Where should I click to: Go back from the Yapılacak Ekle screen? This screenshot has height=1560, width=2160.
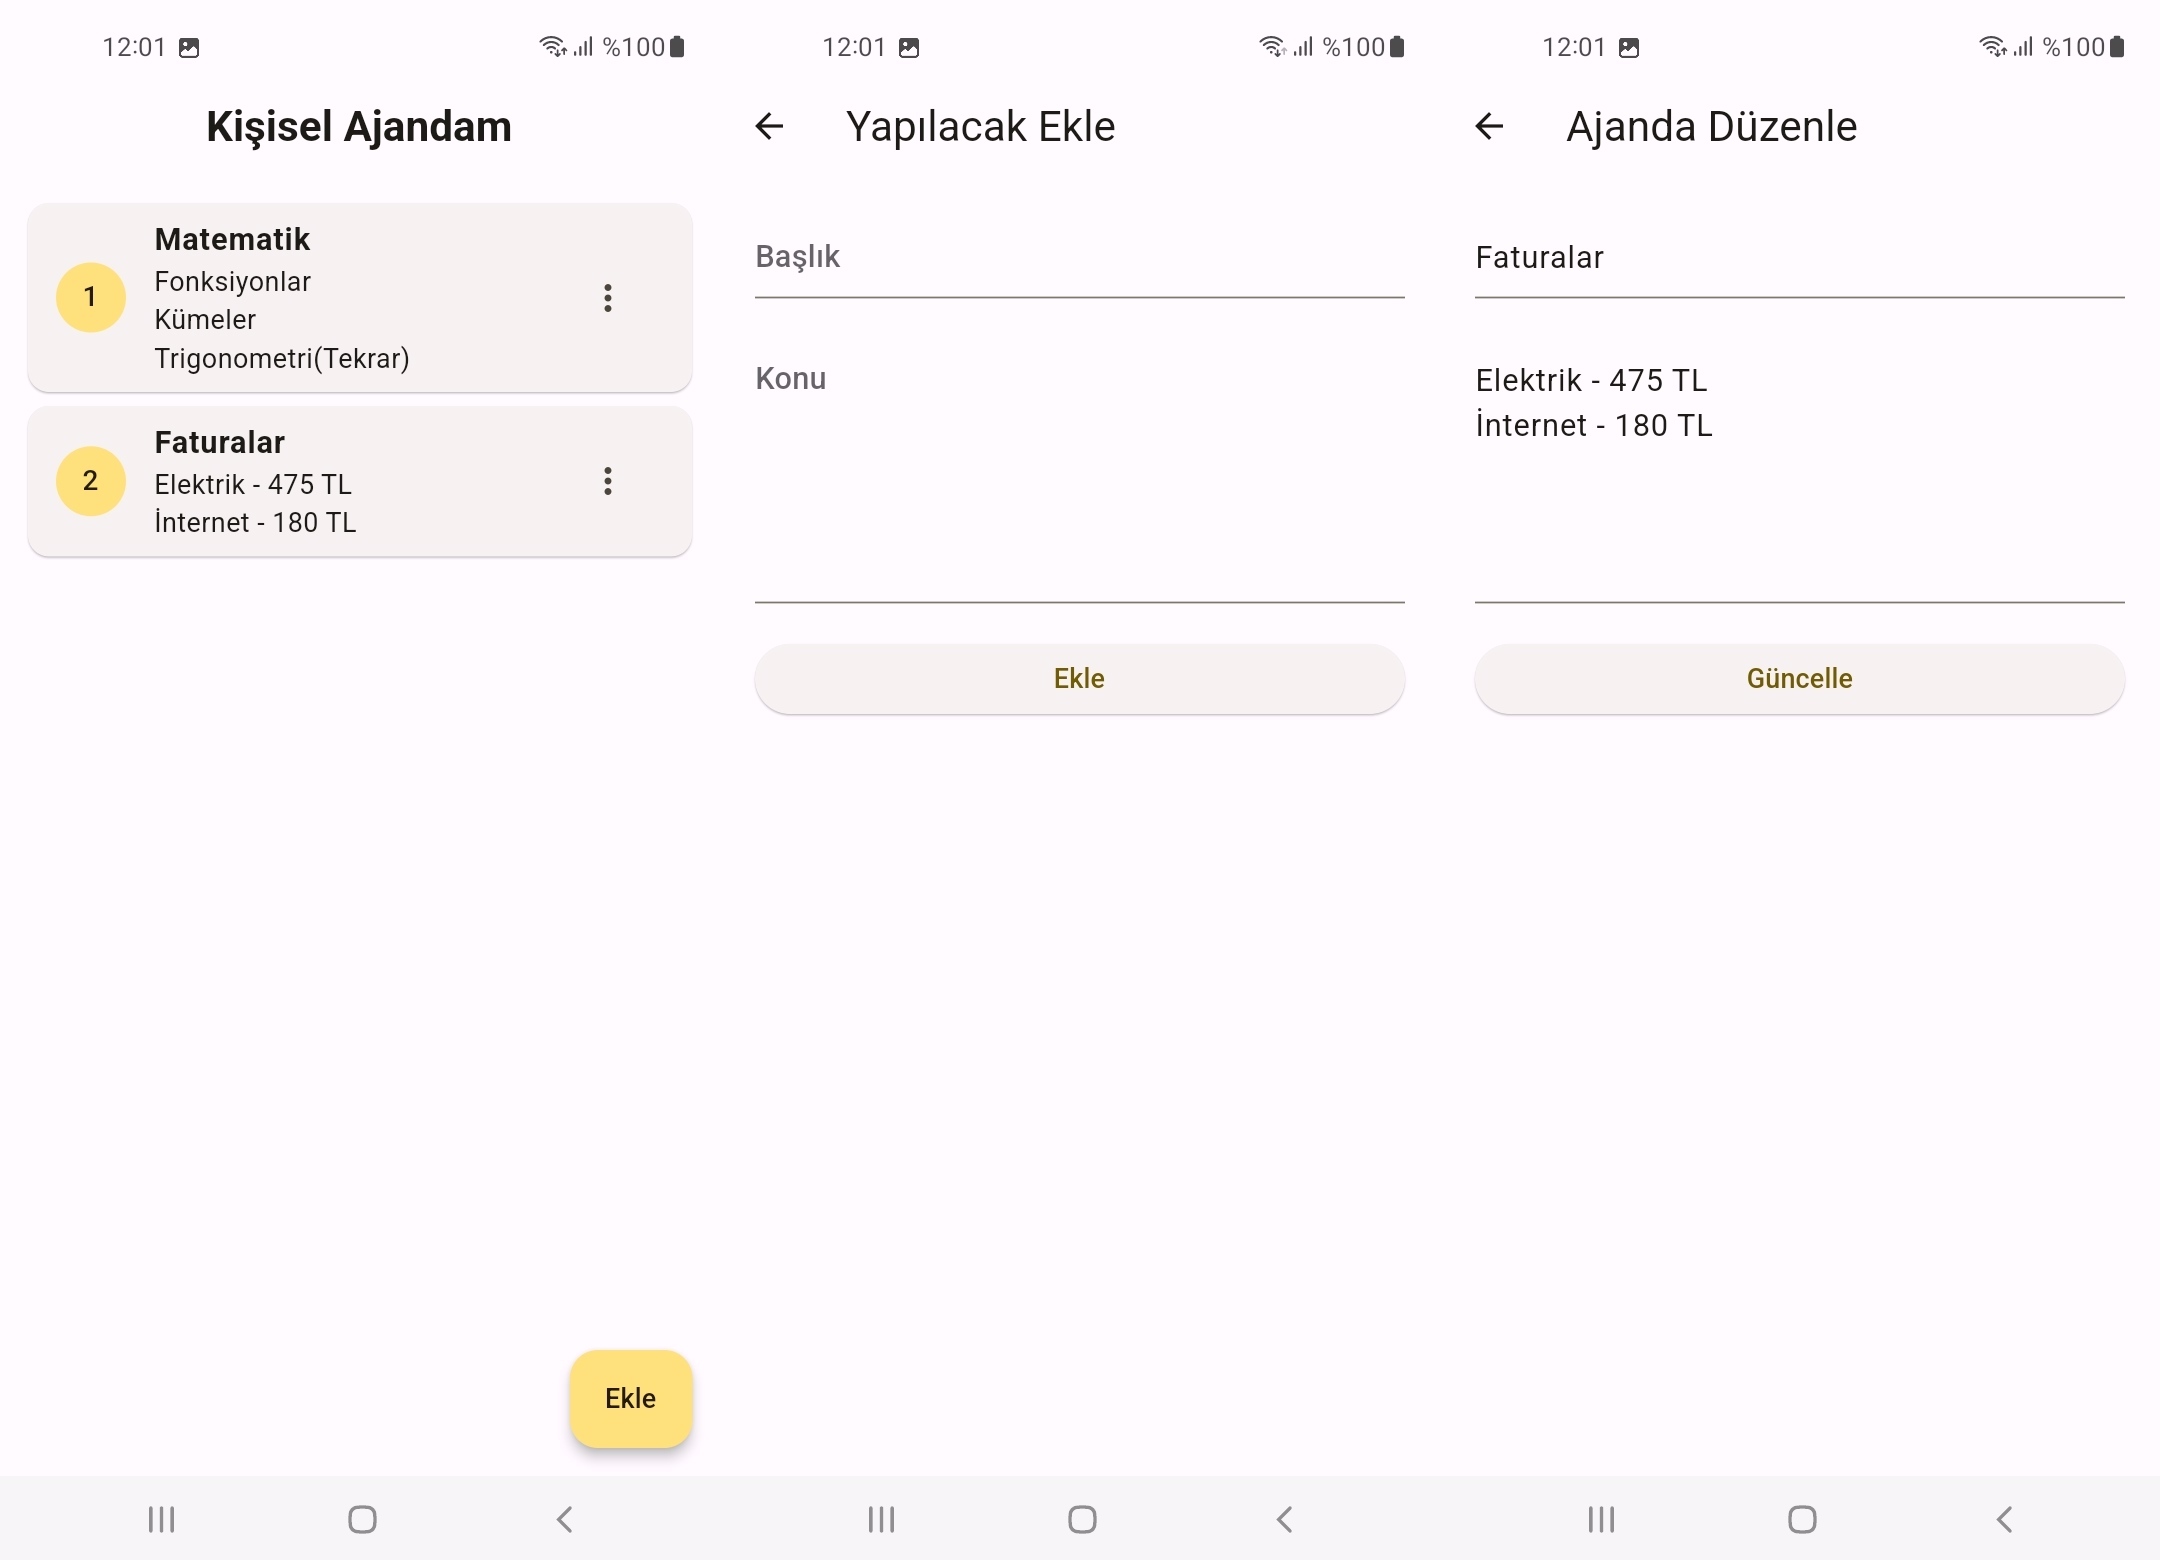pyautogui.click(x=769, y=126)
